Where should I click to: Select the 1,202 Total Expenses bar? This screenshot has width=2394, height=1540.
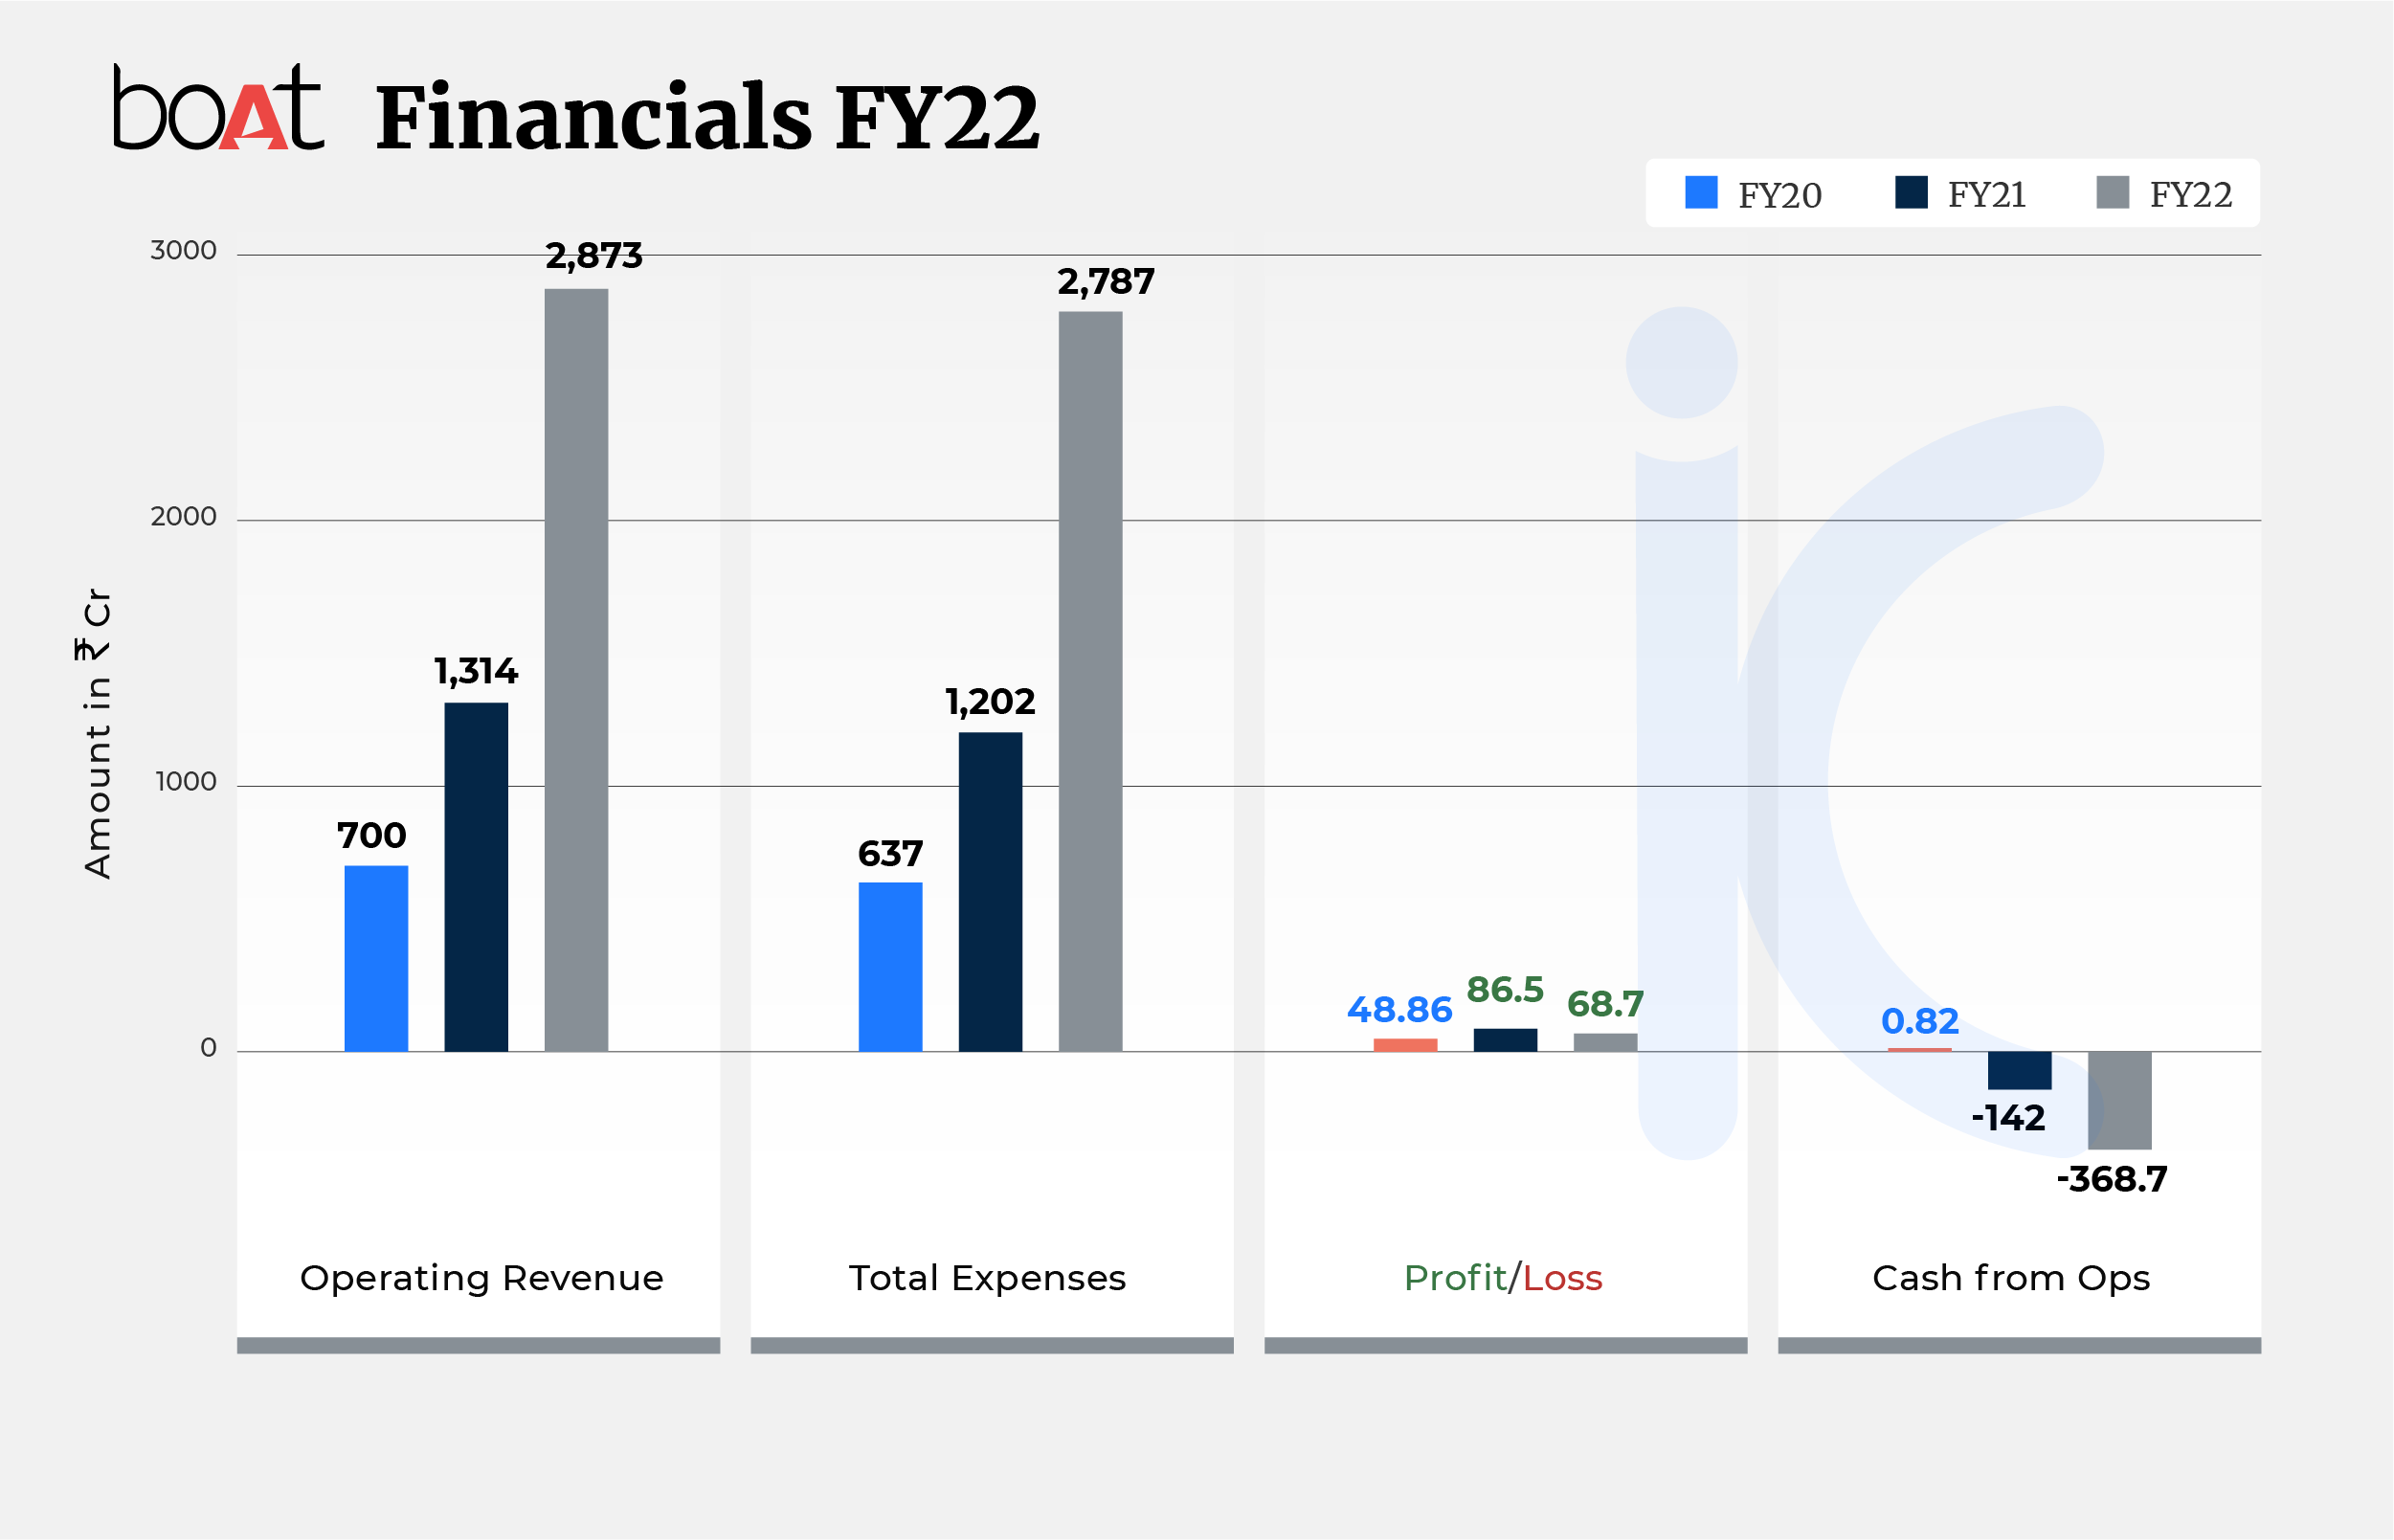click(x=990, y=892)
